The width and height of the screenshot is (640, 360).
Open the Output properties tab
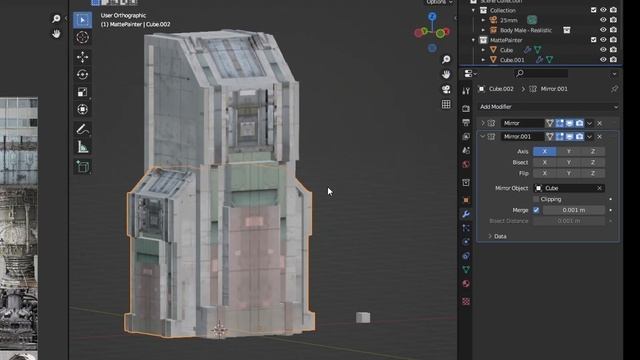(466, 122)
